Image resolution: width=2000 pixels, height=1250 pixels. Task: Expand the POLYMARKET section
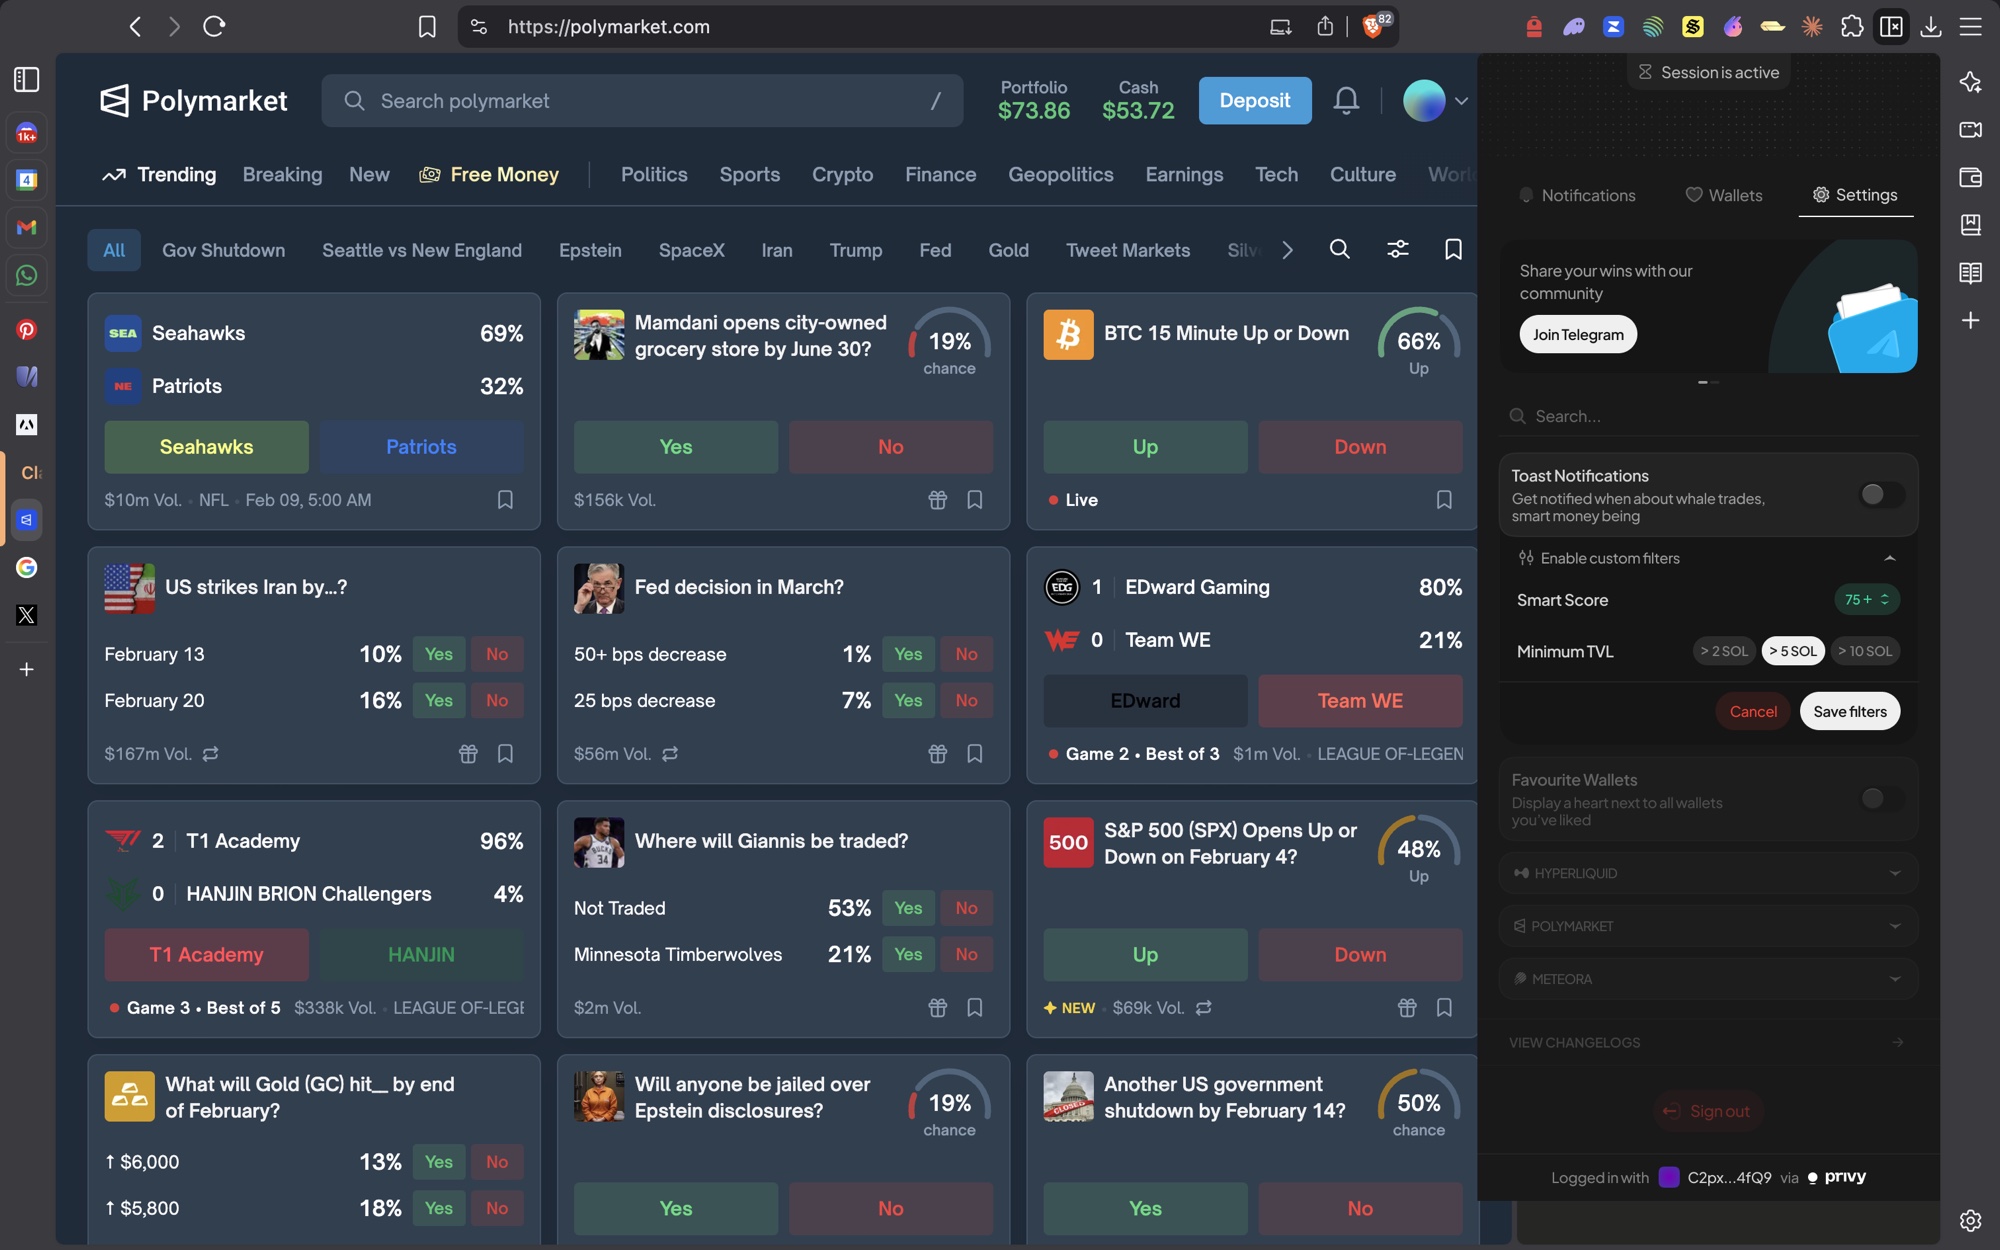pos(1894,926)
